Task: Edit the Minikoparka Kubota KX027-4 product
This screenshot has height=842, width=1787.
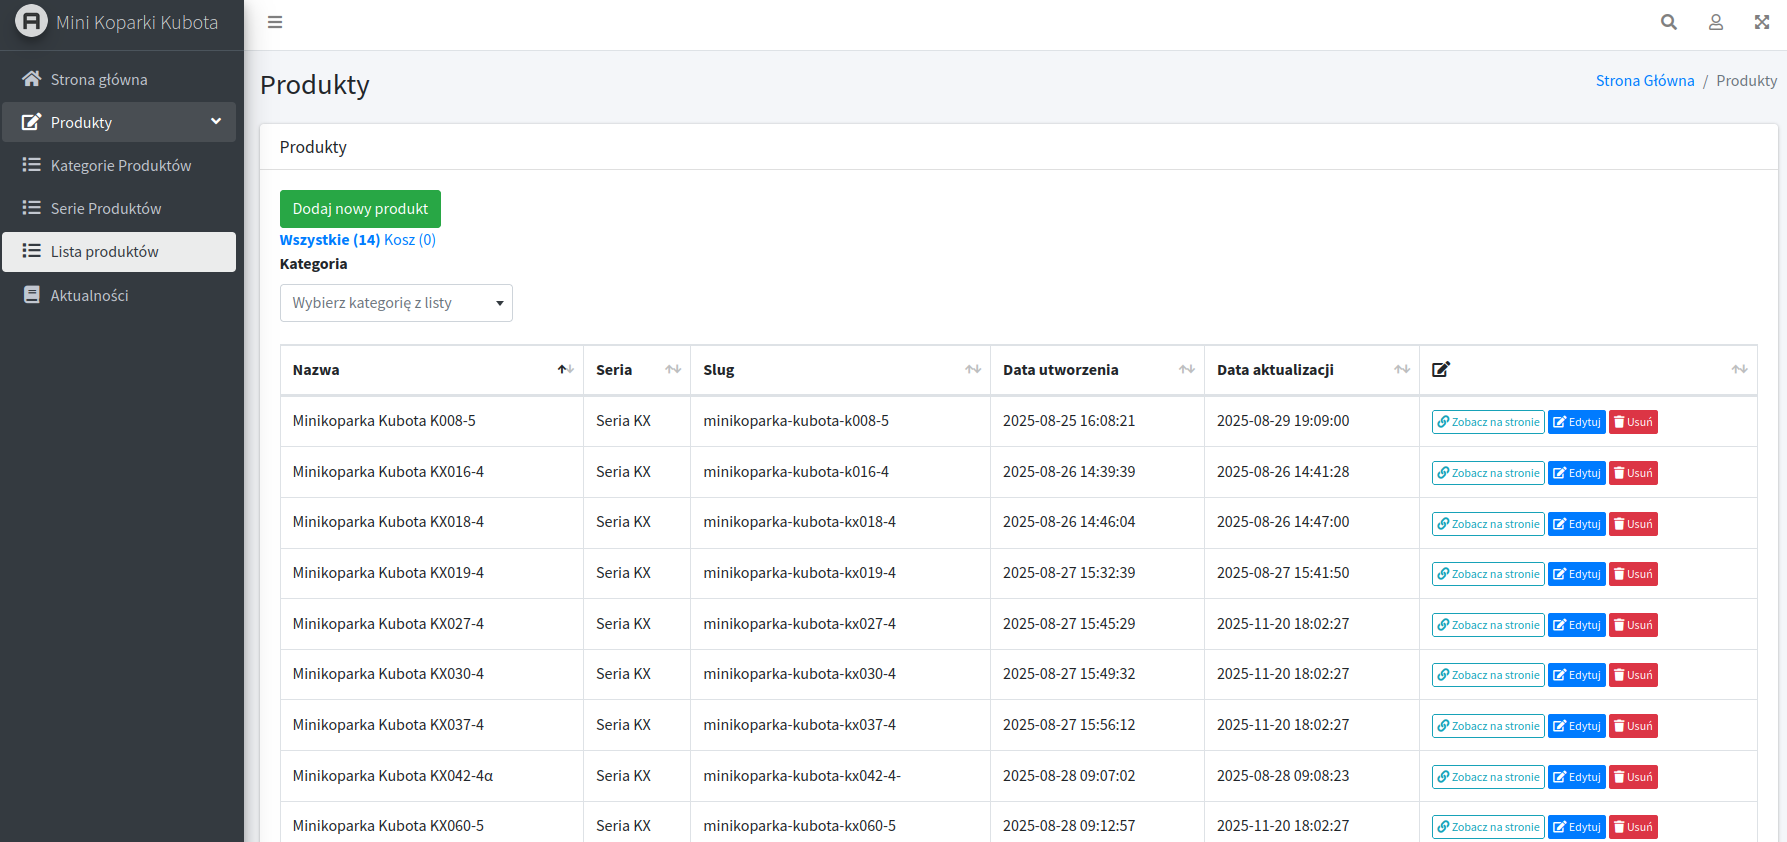Action: pyautogui.click(x=1577, y=625)
